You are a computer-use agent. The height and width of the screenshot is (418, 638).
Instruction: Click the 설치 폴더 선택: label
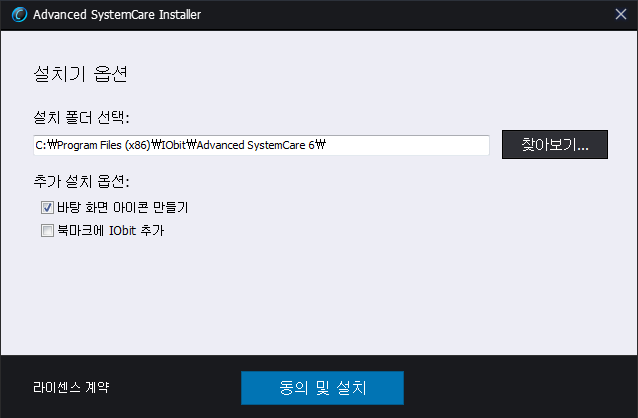point(81,118)
